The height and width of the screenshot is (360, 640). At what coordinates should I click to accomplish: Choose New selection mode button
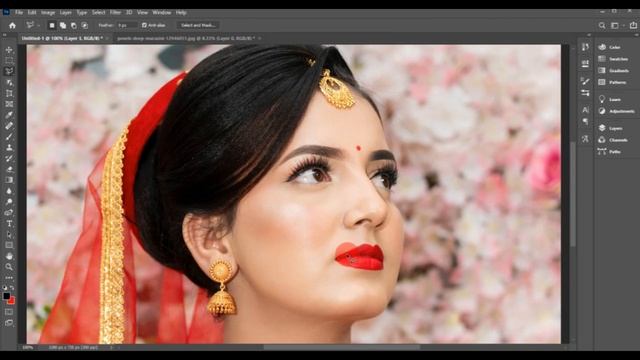pos(52,25)
